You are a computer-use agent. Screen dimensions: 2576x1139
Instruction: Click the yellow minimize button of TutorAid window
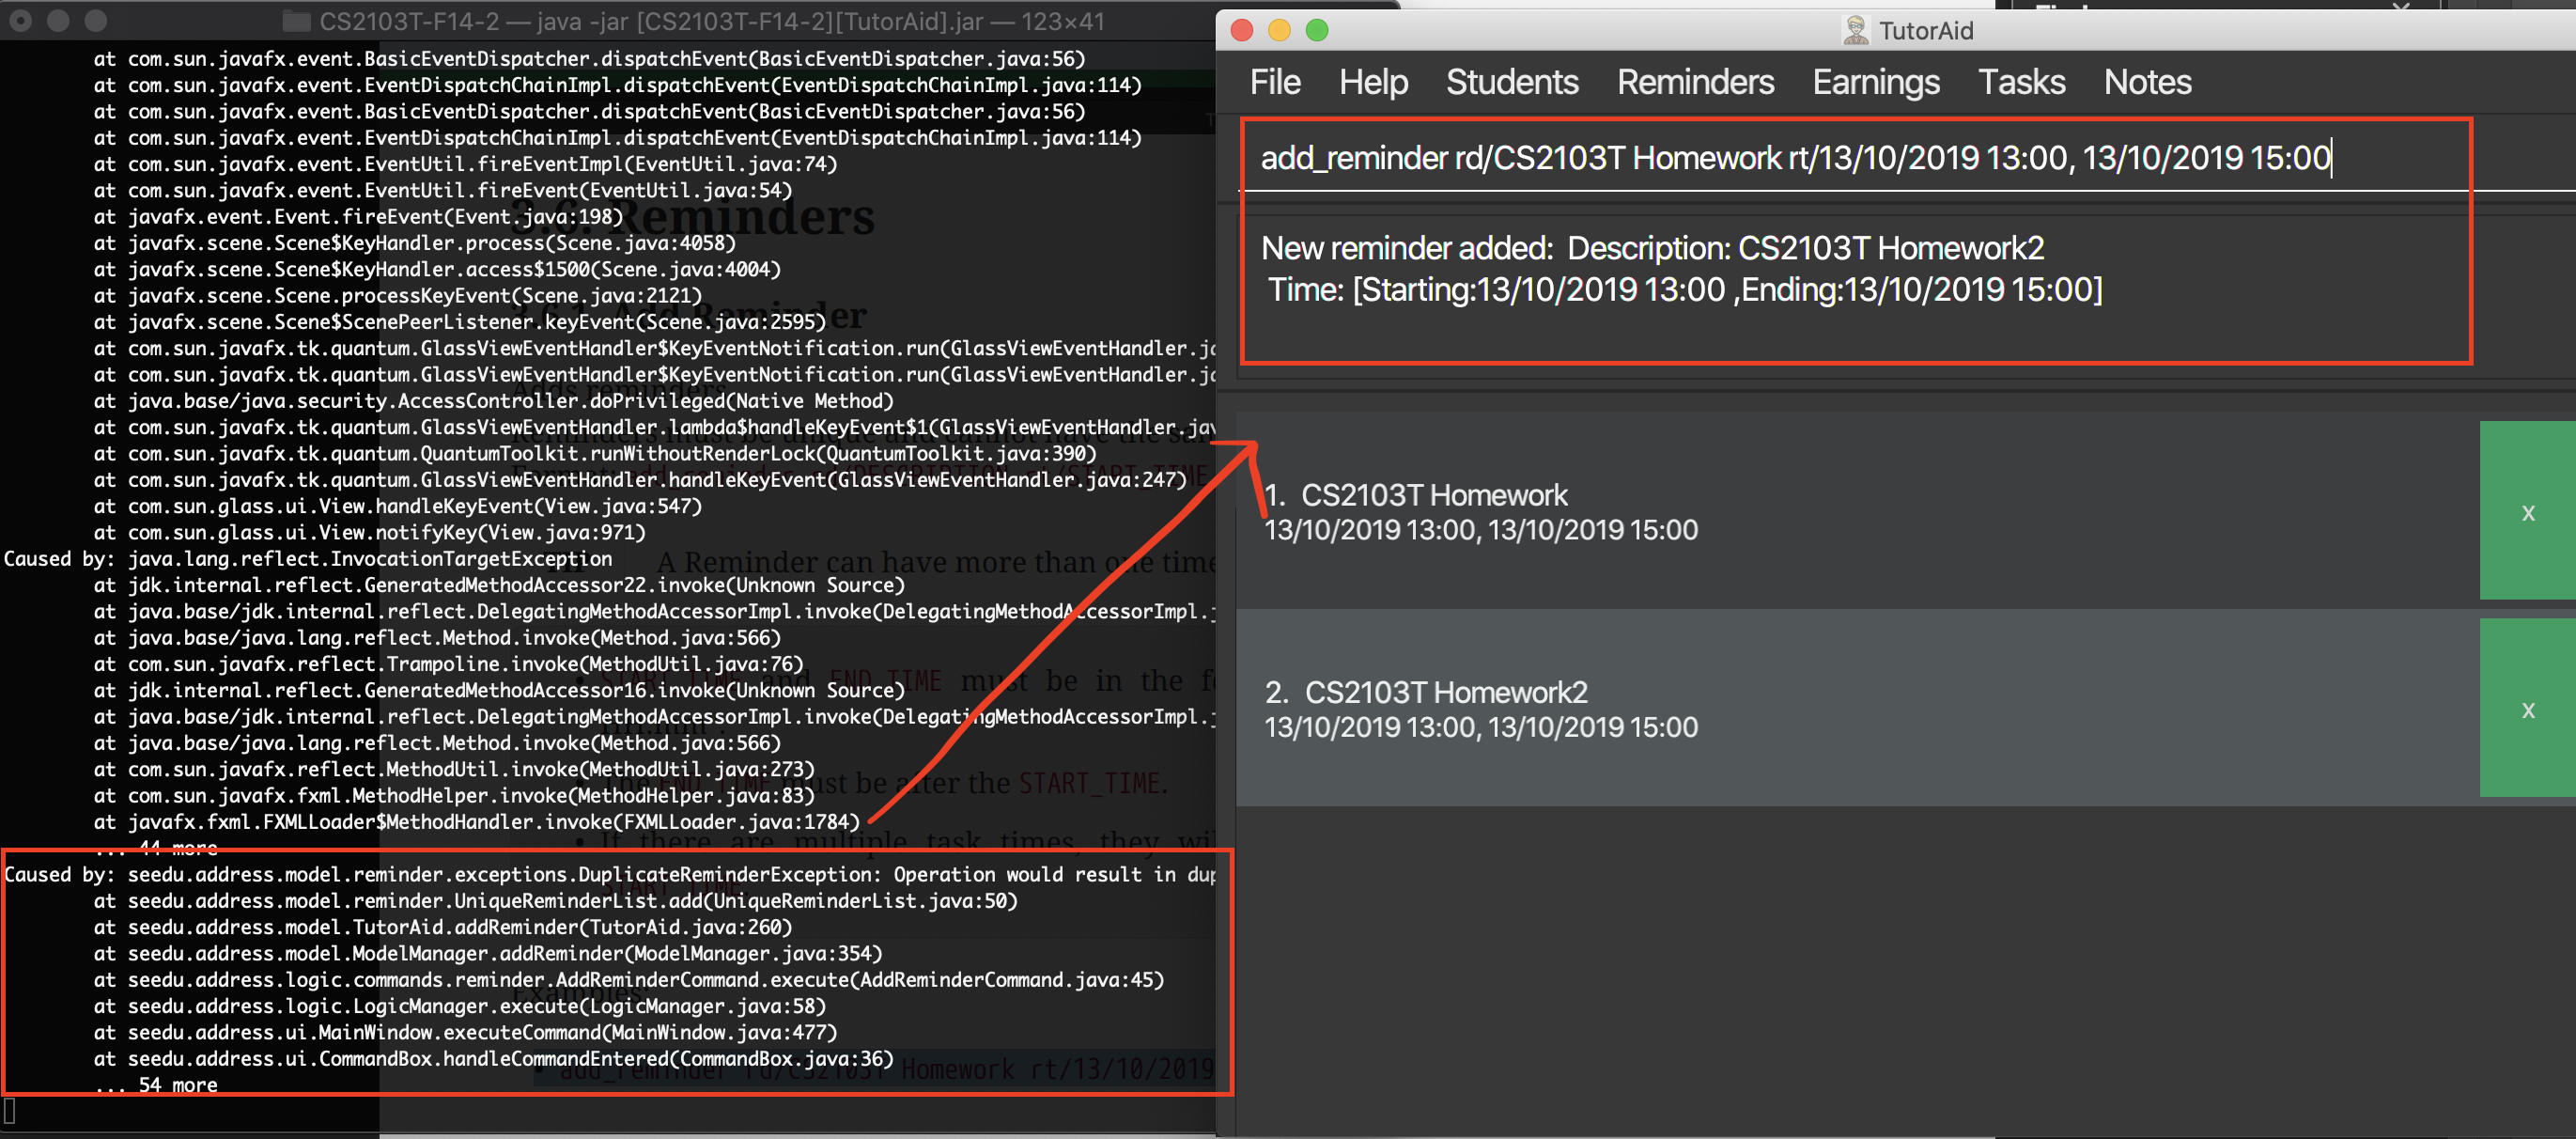click(x=1279, y=30)
